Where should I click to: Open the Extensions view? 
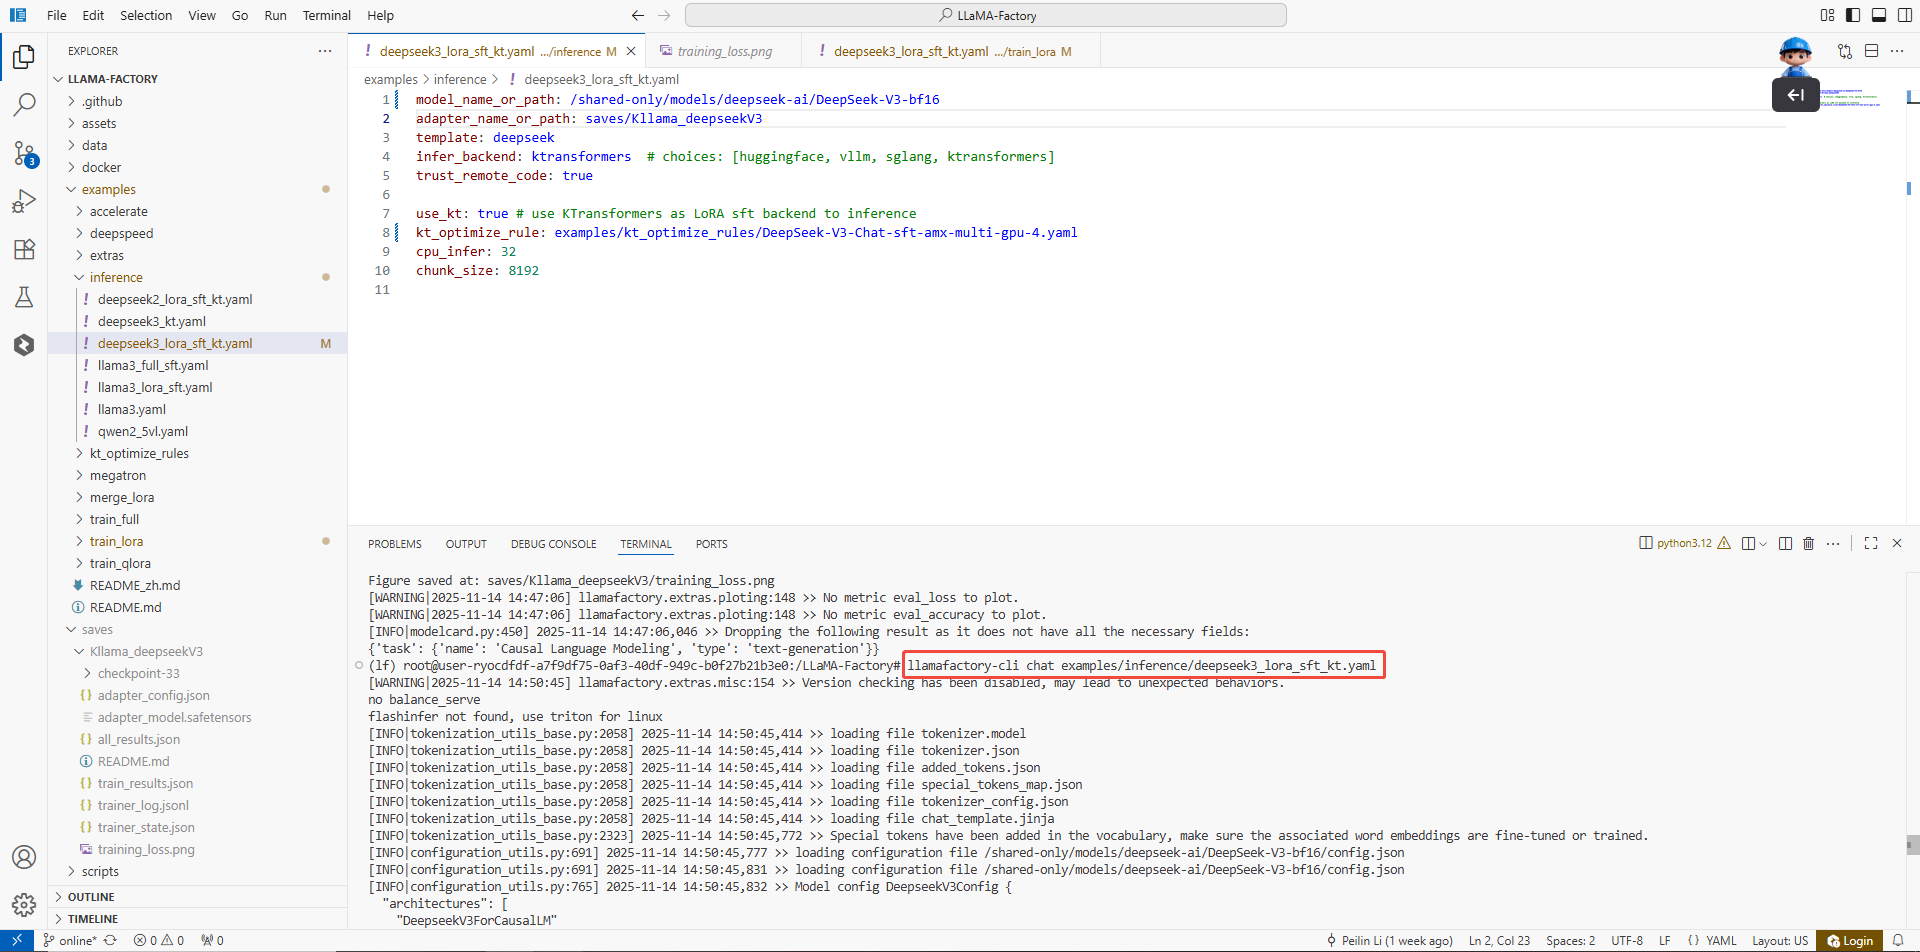point(24,249)
